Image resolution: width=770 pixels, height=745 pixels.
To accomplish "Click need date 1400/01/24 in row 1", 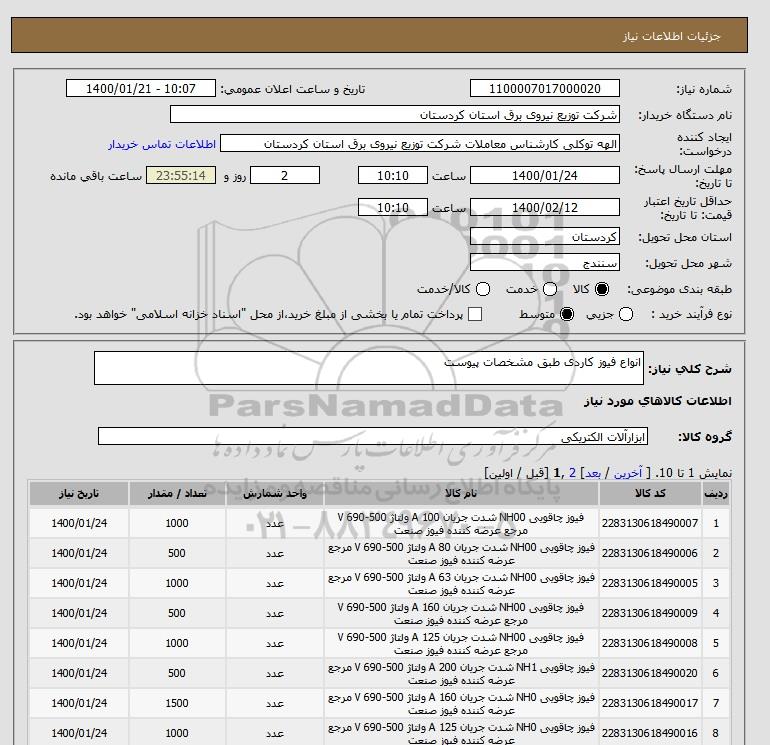I will 79,524.
